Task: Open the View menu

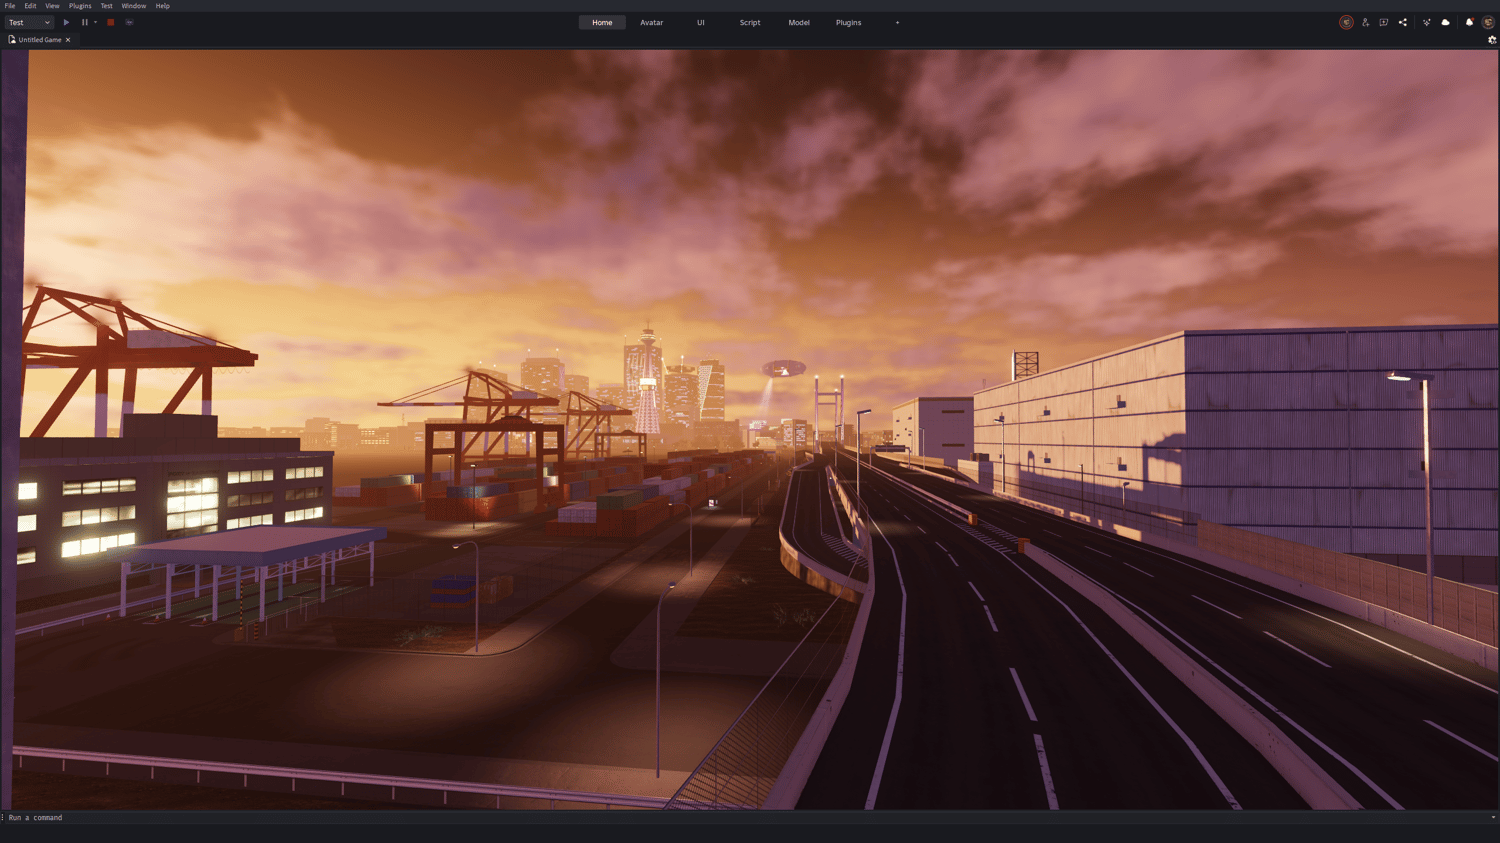Action: (x=52, y=6)
